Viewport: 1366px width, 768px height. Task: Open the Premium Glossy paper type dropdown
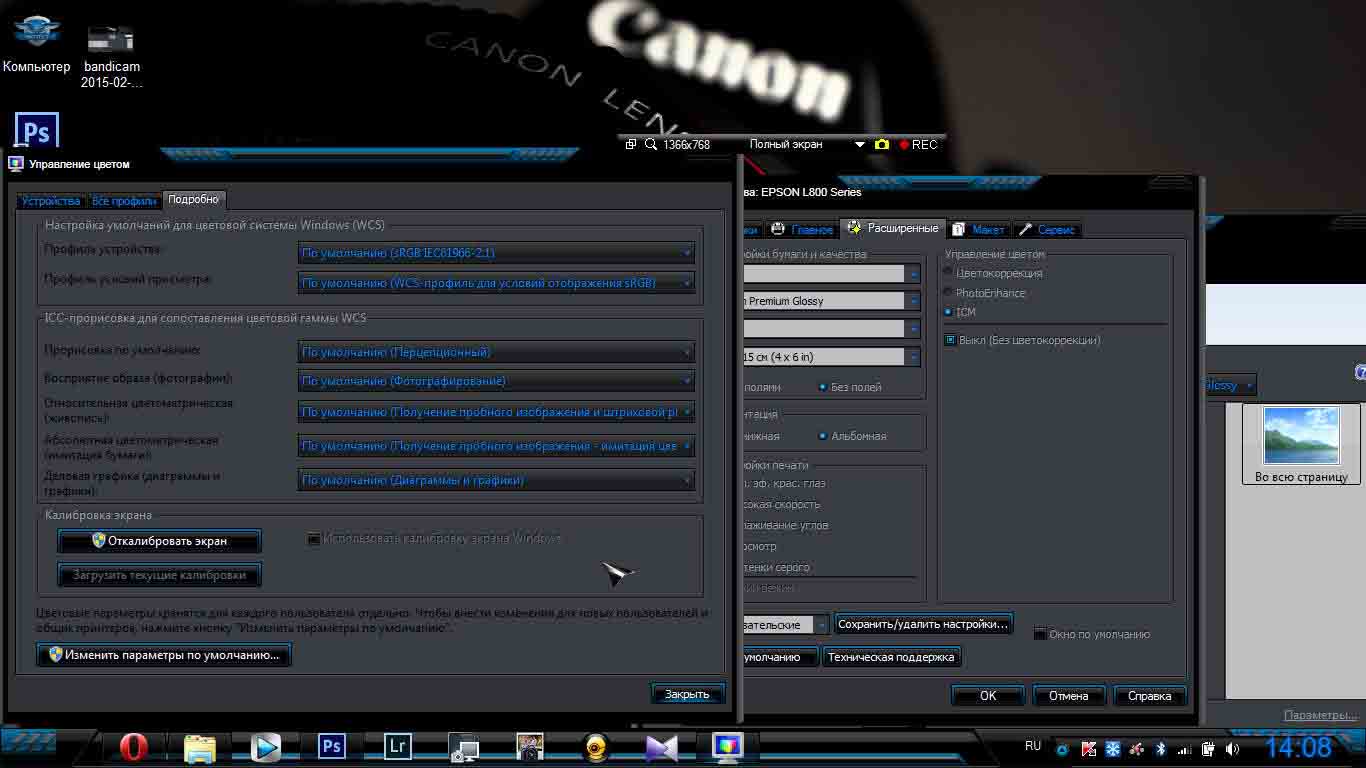[831, 301]
